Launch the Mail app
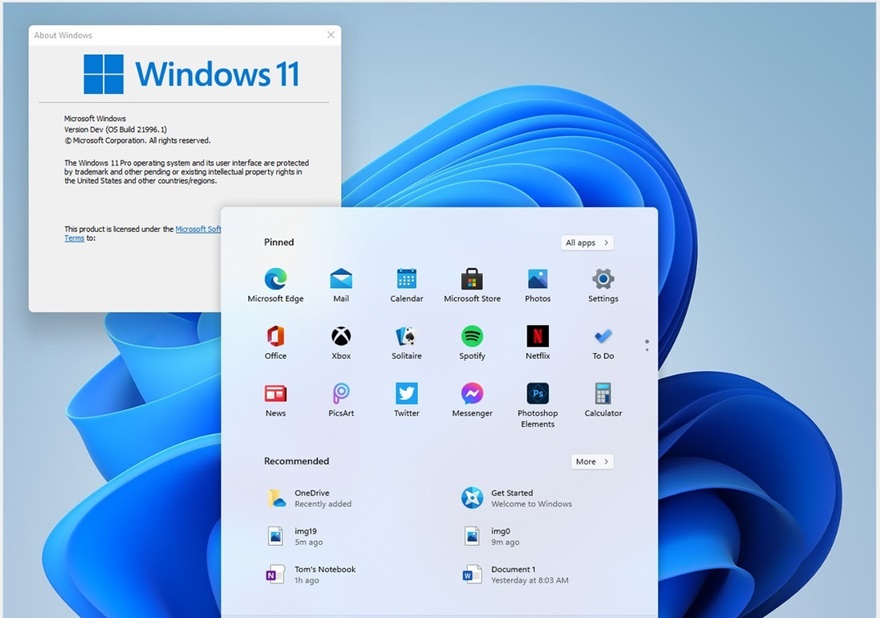 (x=340, y=281)
